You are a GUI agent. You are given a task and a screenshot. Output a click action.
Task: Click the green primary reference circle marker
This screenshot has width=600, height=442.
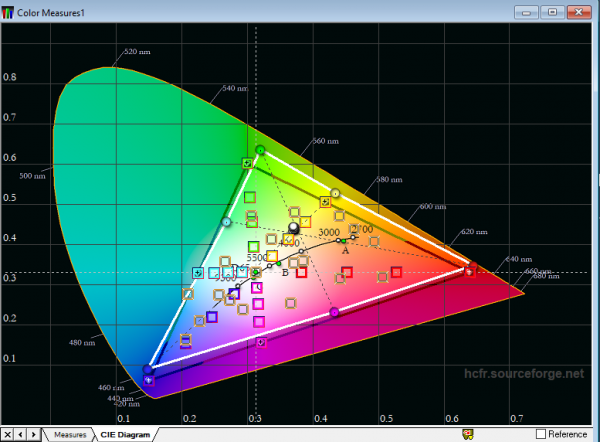click(260, 150)
